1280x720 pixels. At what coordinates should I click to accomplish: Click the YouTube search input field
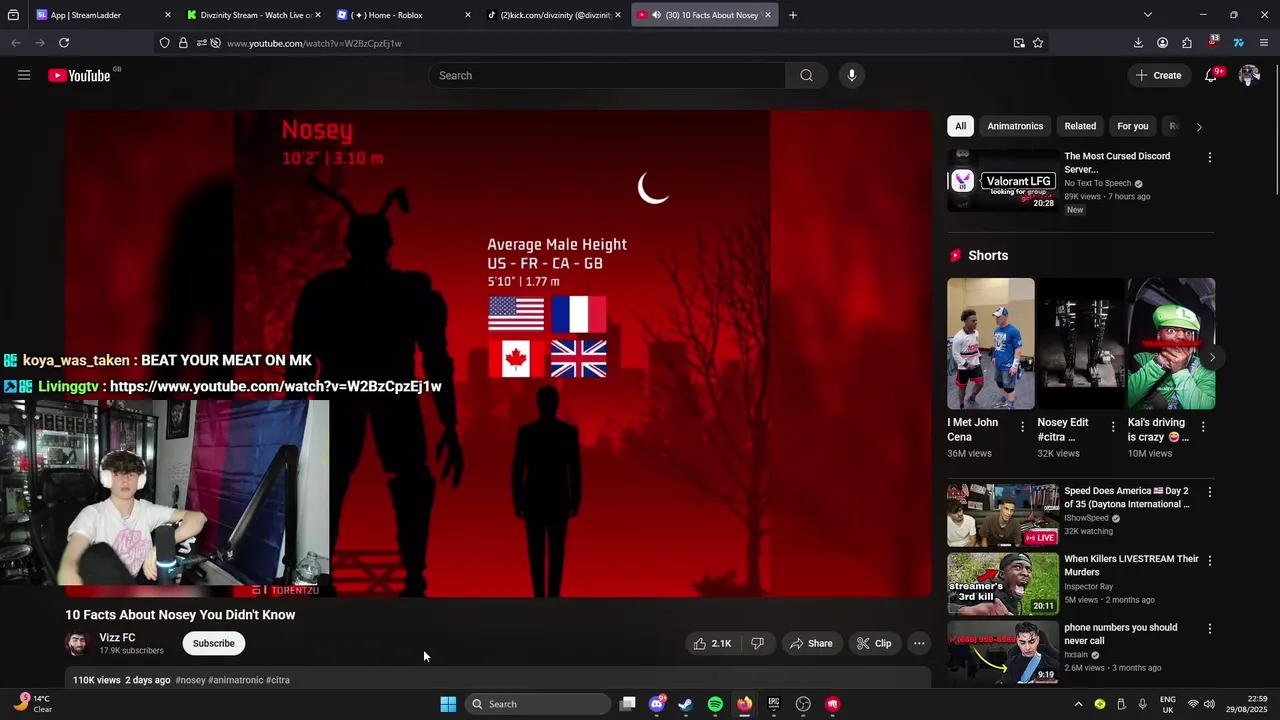[607, 75]
